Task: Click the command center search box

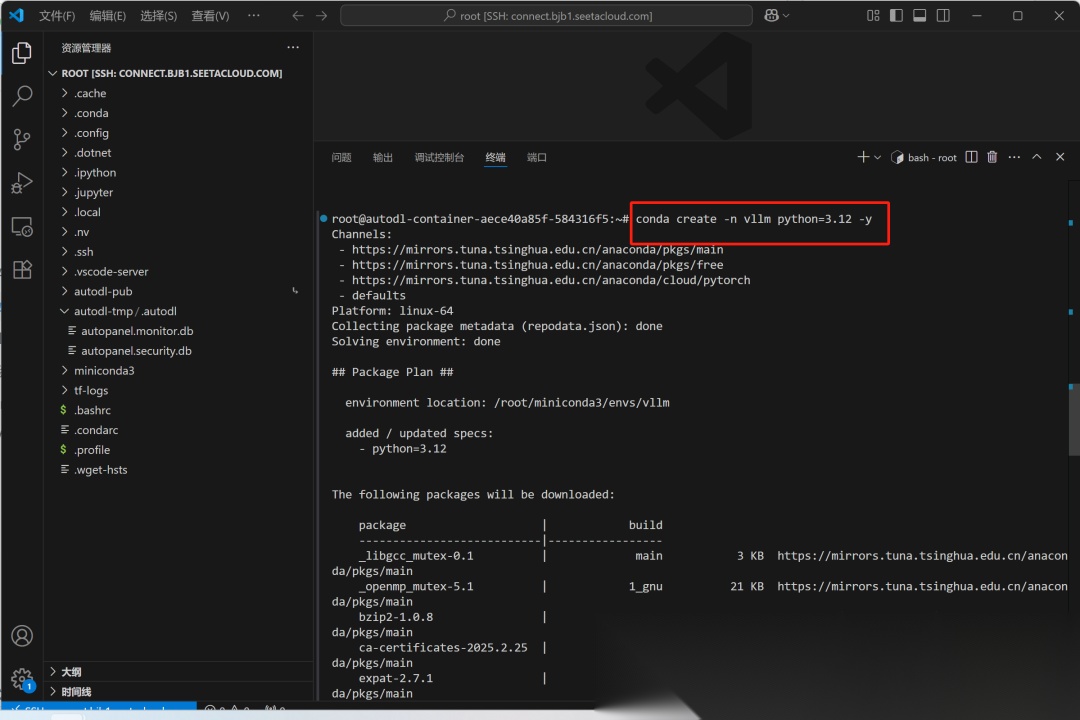Action: (546, 15)
